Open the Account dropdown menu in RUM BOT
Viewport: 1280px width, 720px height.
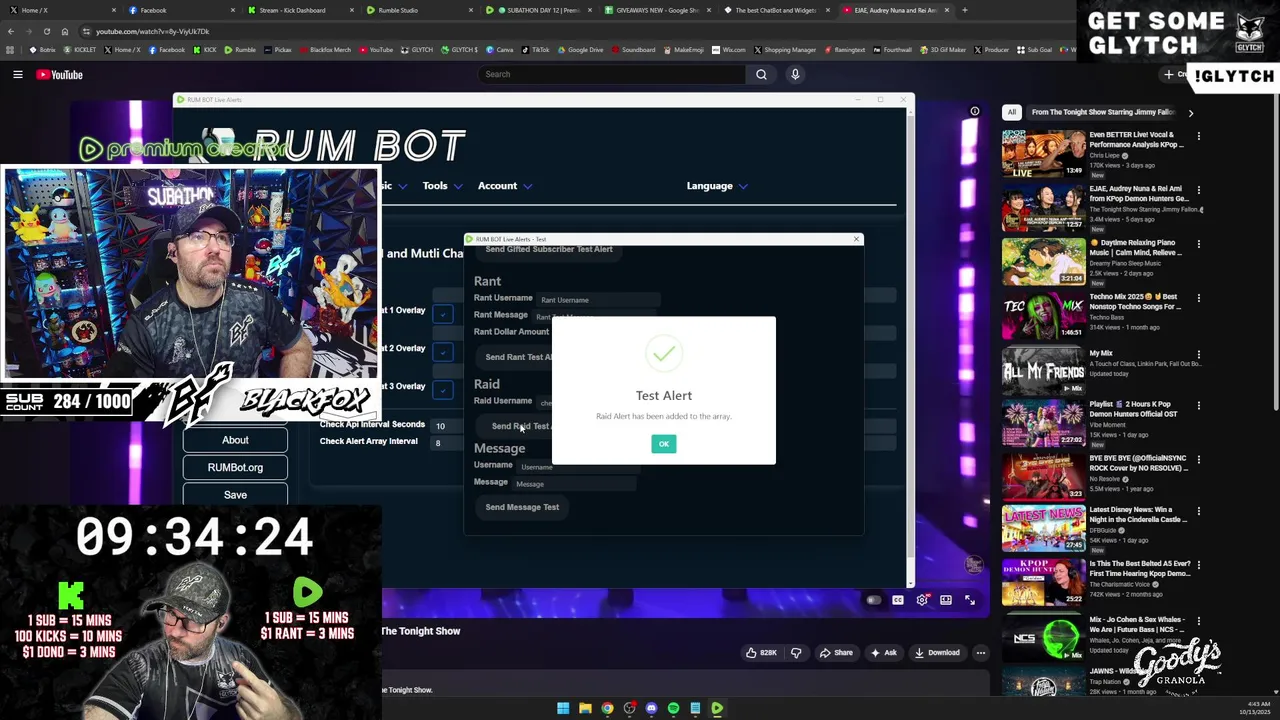point(504,186)
